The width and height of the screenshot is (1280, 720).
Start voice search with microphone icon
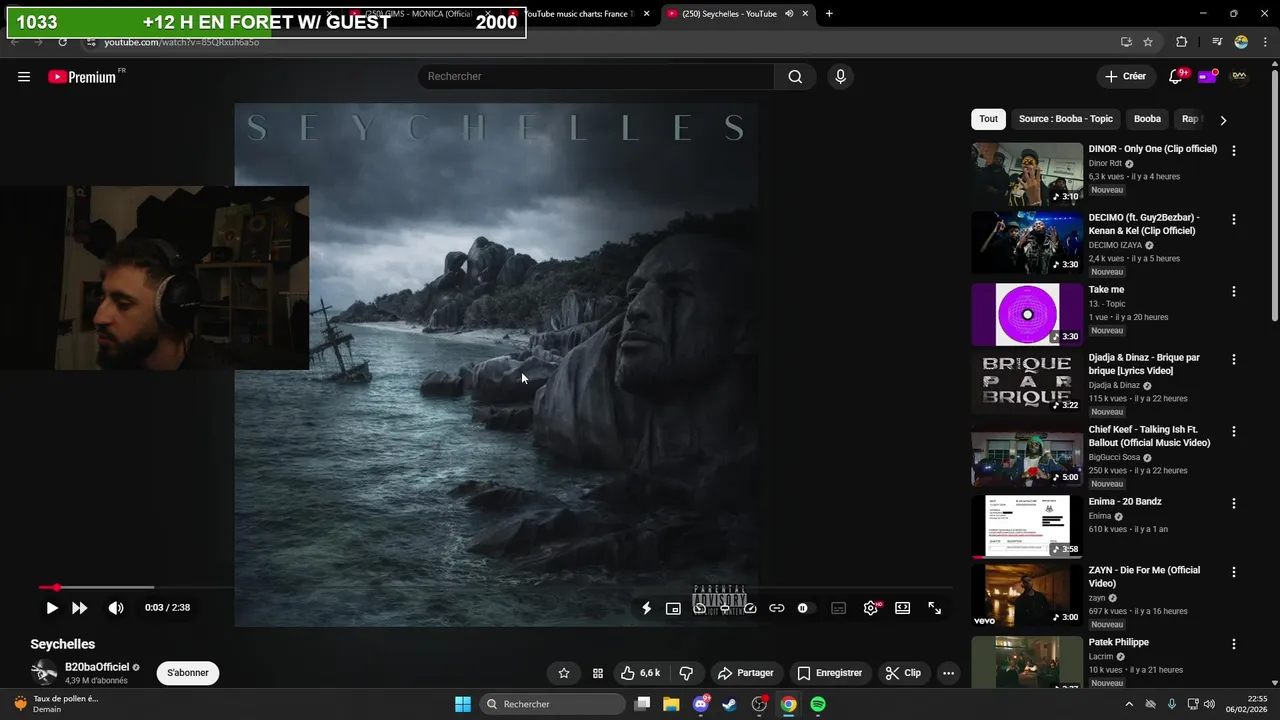pos(840,77)
